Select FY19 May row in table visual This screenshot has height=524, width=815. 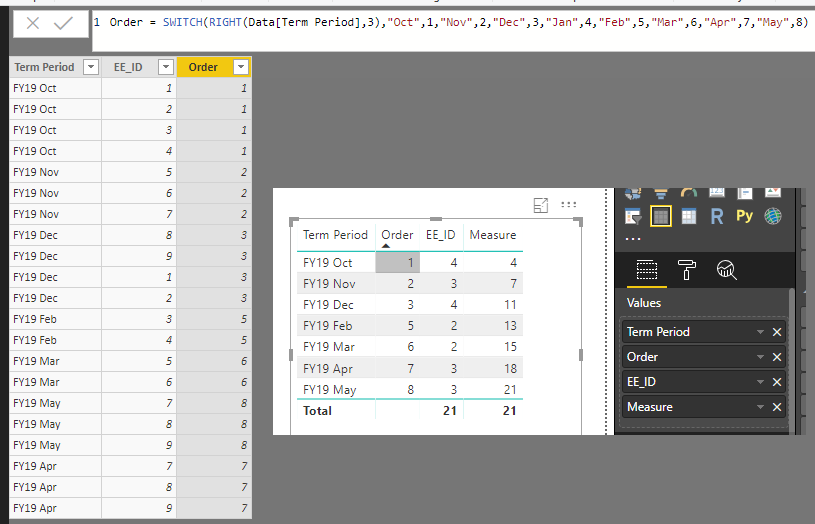(410, 389)
